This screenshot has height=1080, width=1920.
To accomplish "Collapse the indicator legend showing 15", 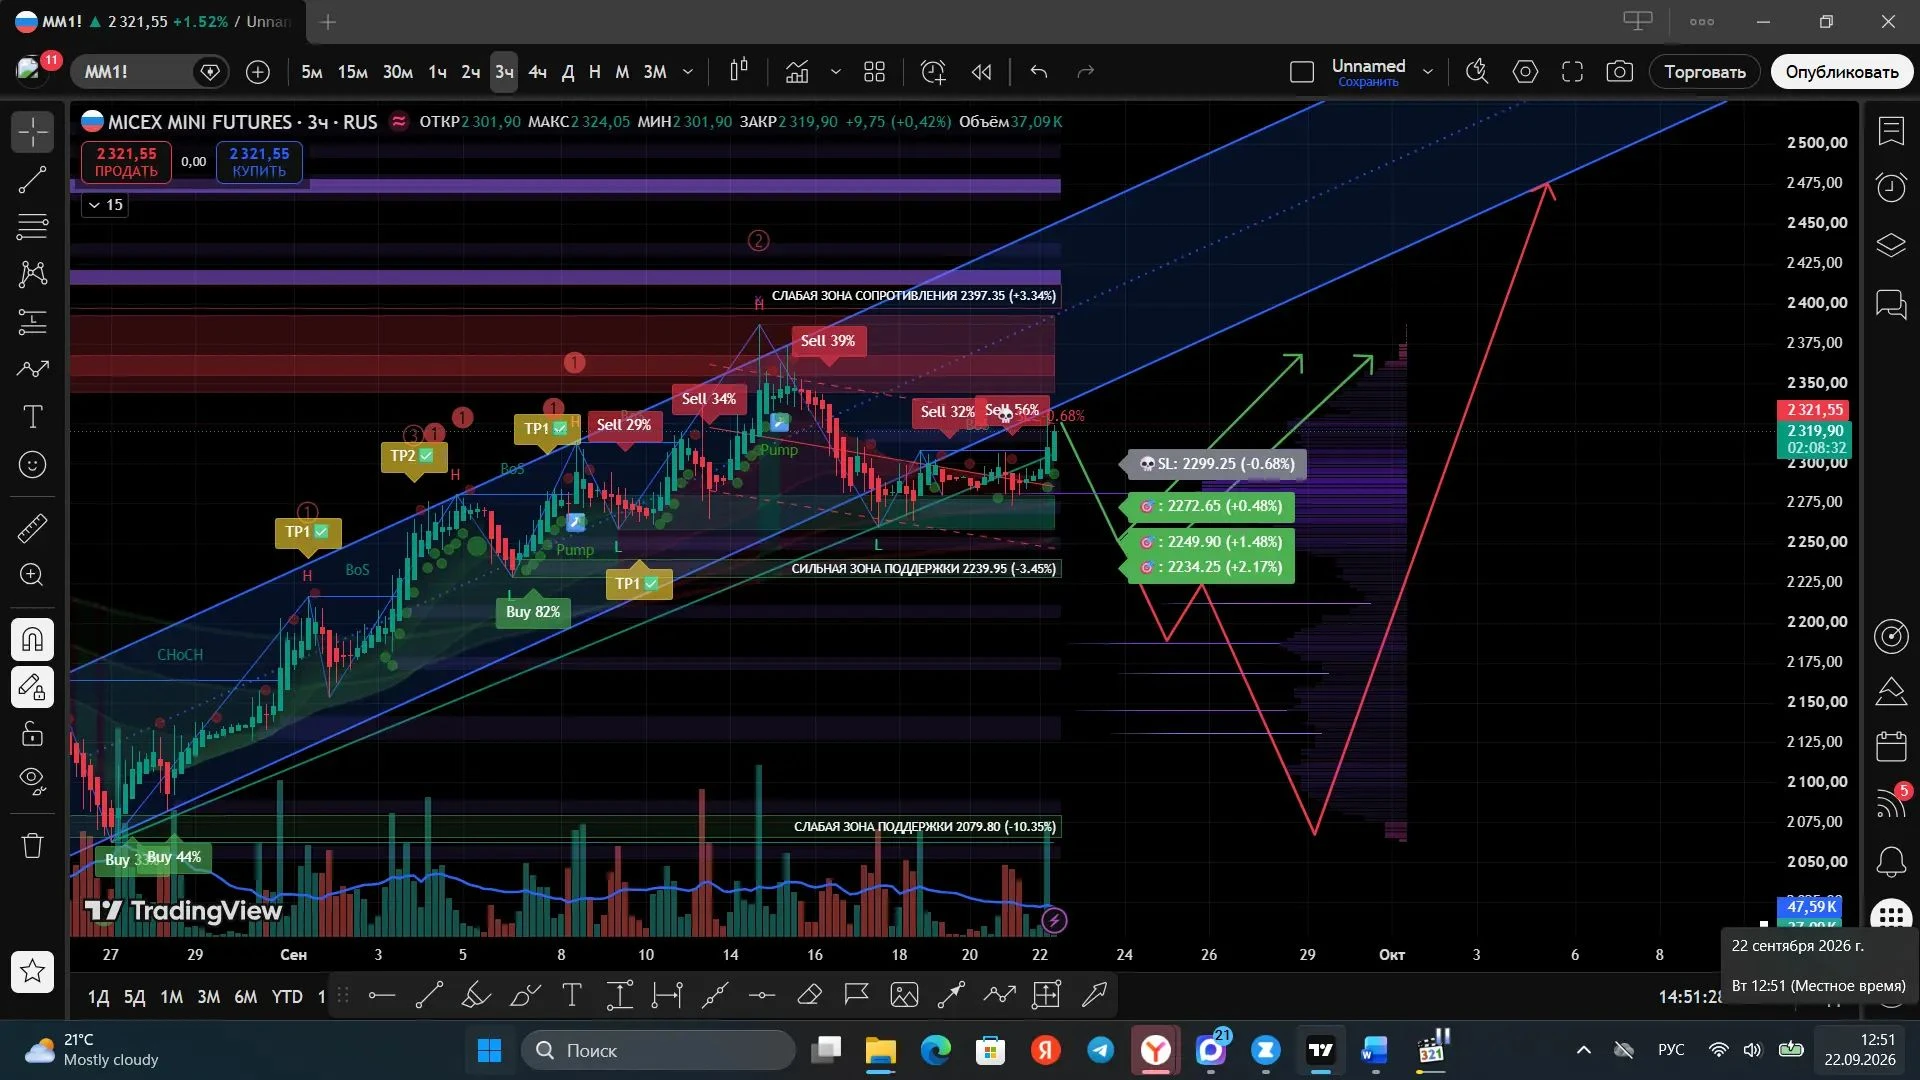I will click(105, 205).
